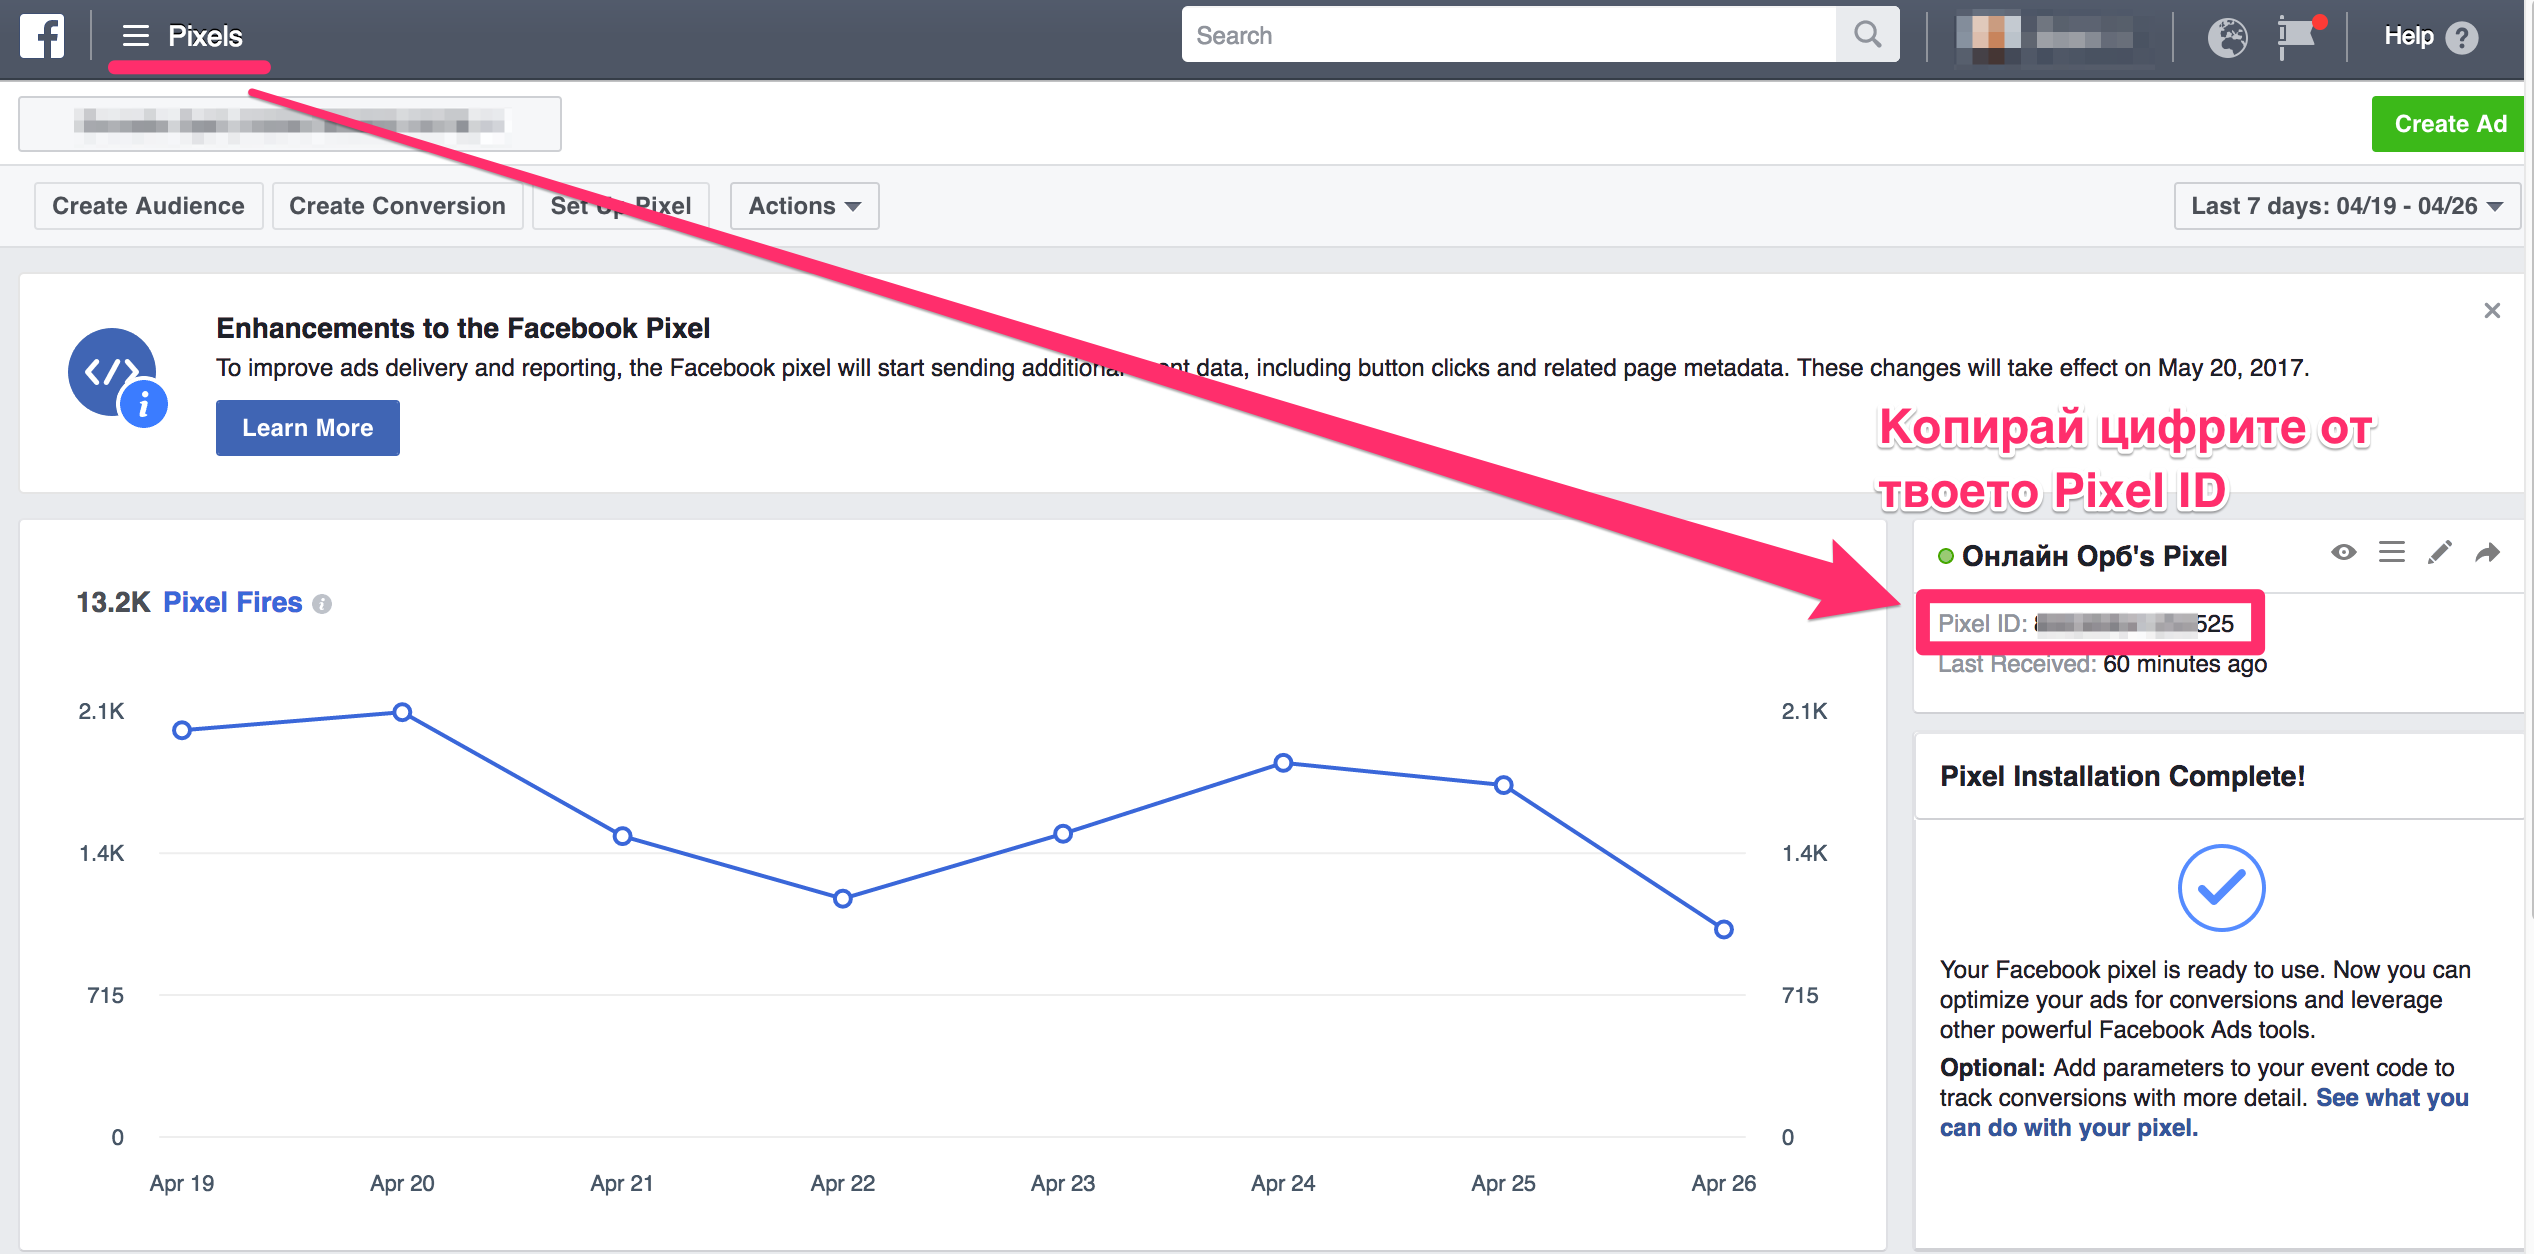Click the info icon beside Pixel Fires
Image resolution: width=2534 pixels, height=1254 pixels.
point(322,604)
